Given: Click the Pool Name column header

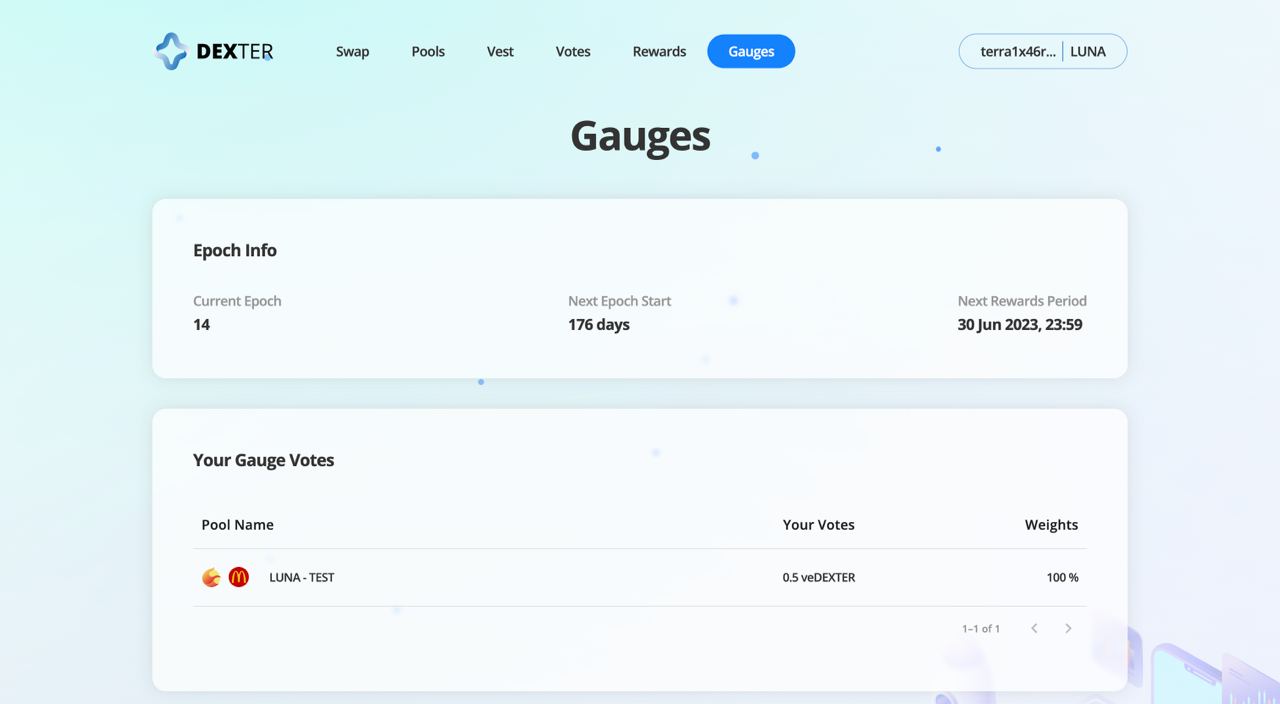Looking at the screenshot, I should 237,524.
